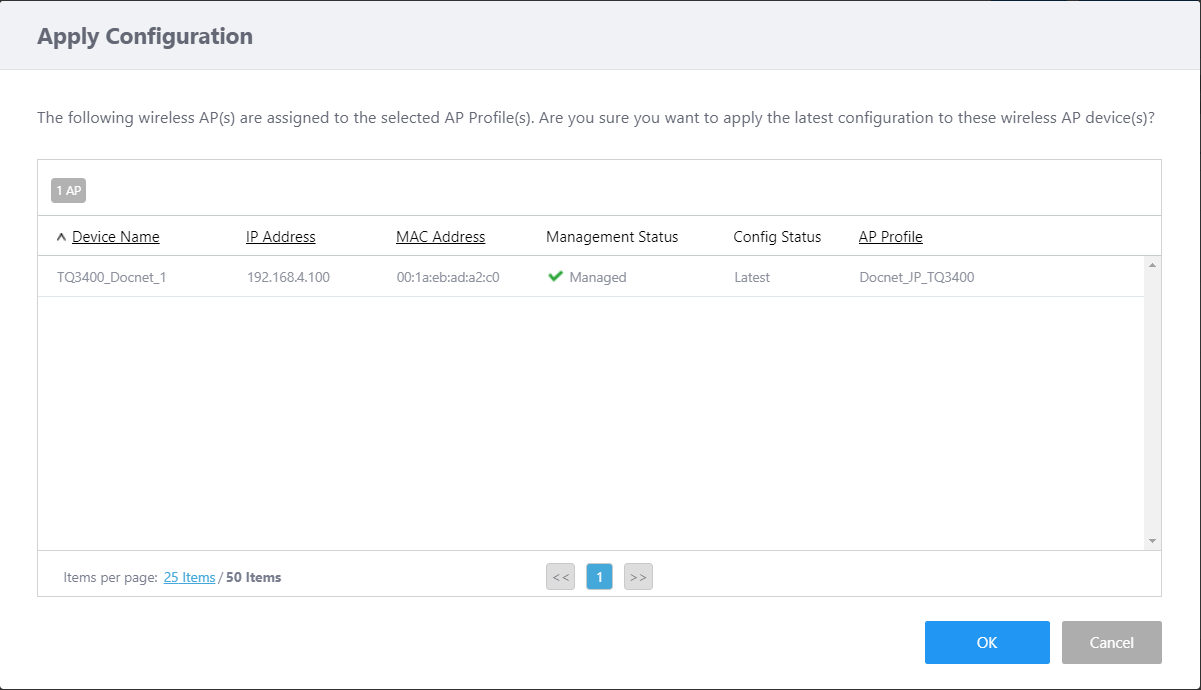The height and width of the screenshot is (690, 1201).
Task: Cancel the Apply Configuration dialog
Action: tap(1111, 643)
